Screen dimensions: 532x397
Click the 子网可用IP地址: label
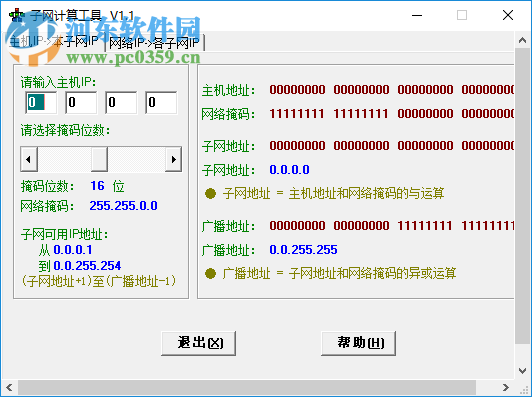[64, 234]
